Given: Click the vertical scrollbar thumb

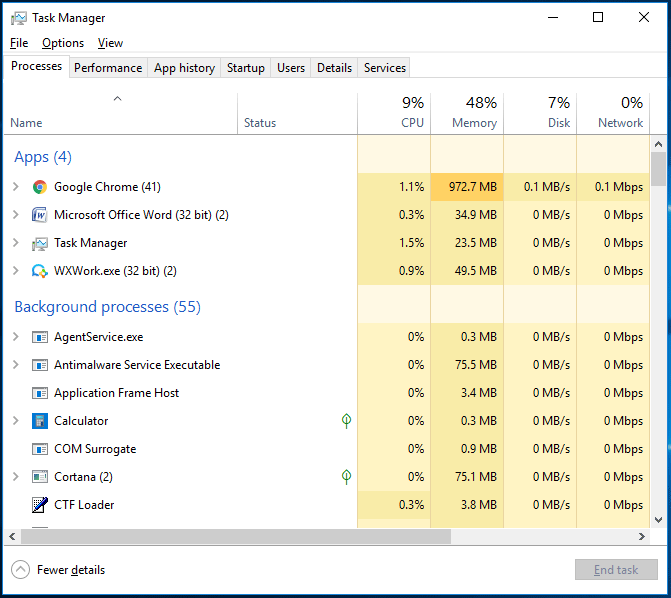Looking at the screenshot, I should click(x=659, y=169).
